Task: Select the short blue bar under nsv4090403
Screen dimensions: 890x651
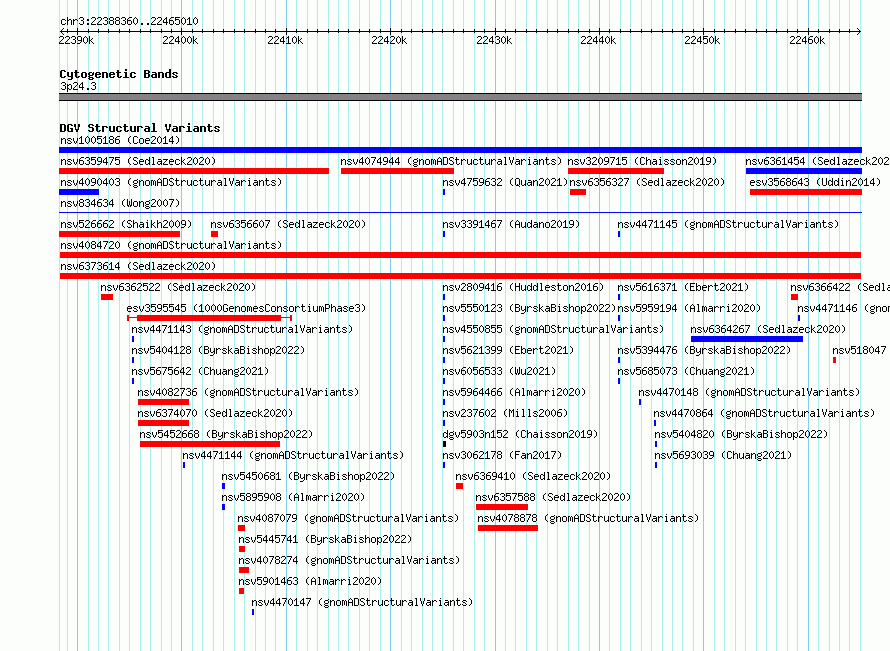Action: (79, 192)
